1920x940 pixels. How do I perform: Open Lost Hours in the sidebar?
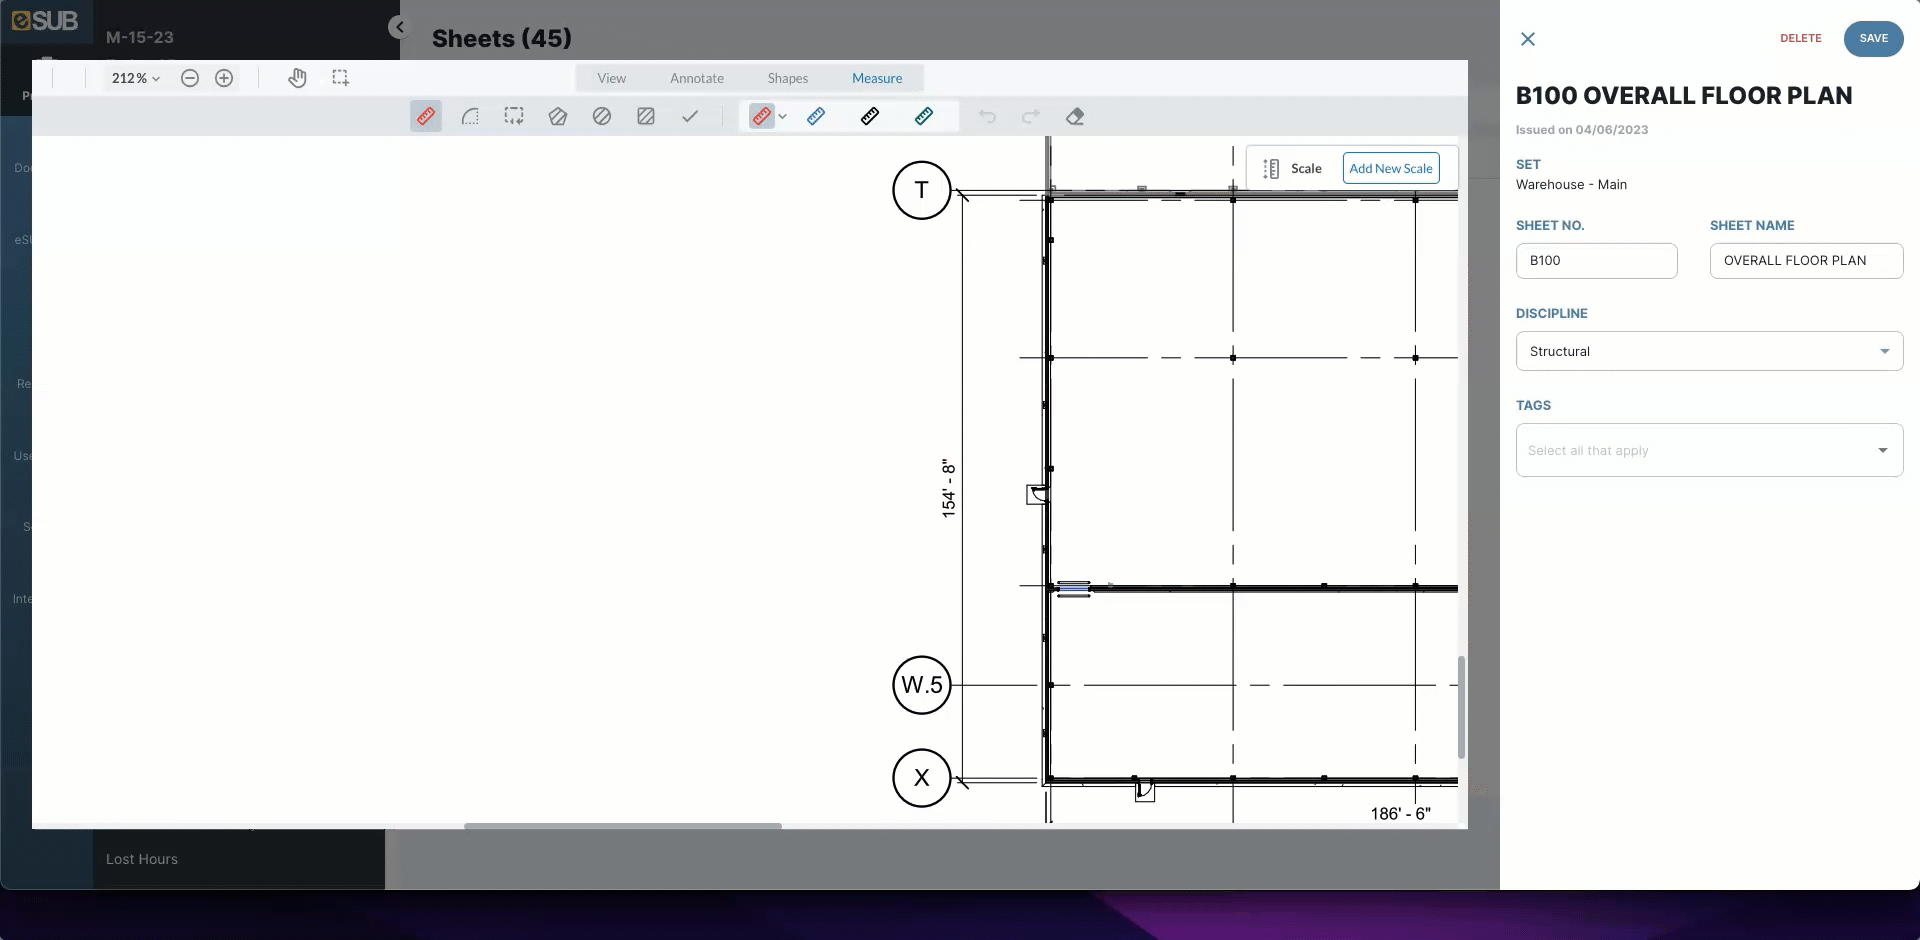pos(142,859)
